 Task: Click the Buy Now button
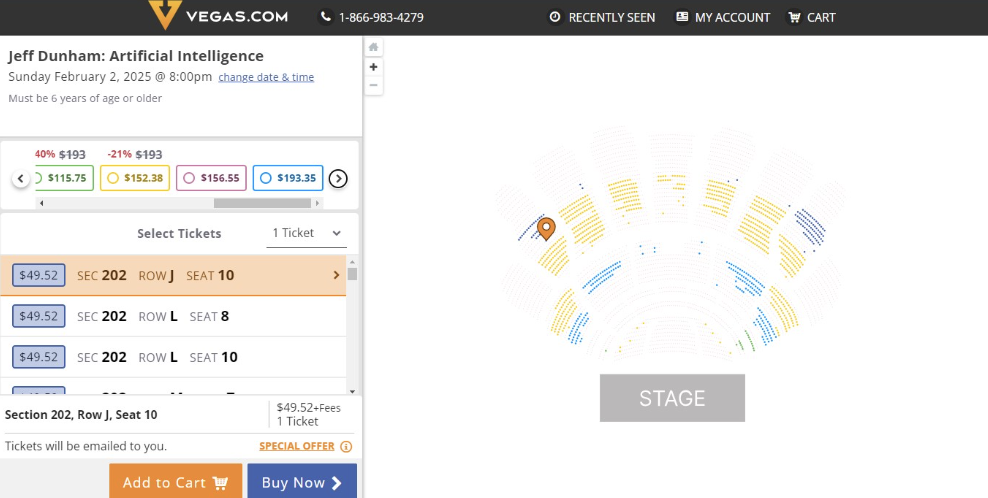click(x=302, y=482)
